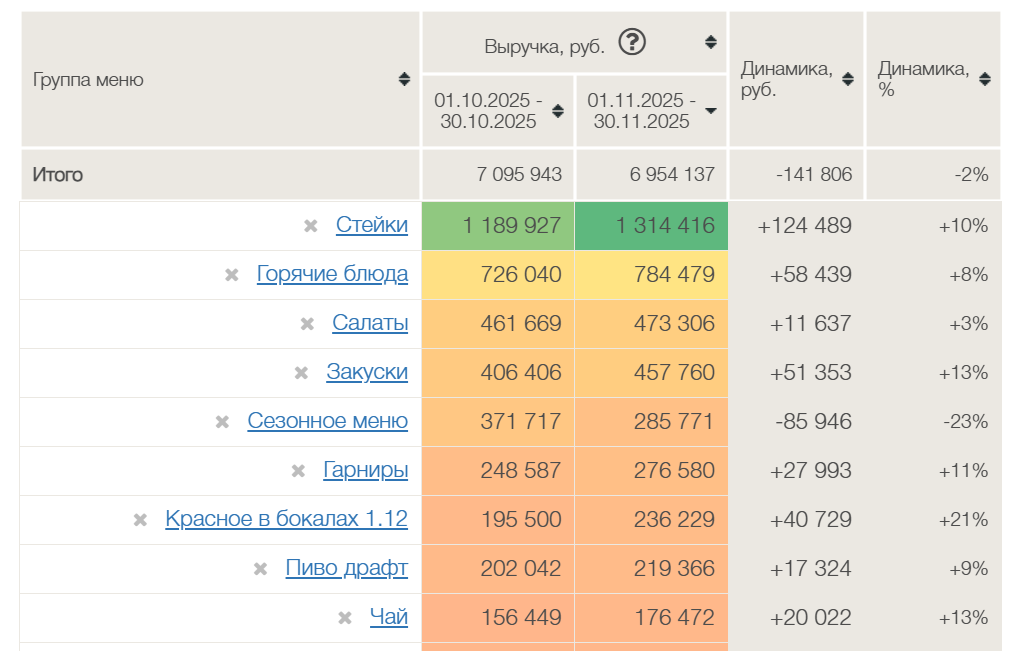1009x651 pixels.
Task: Remove the Пиво драфт row with x icon
Action: (x=261, y=569)
